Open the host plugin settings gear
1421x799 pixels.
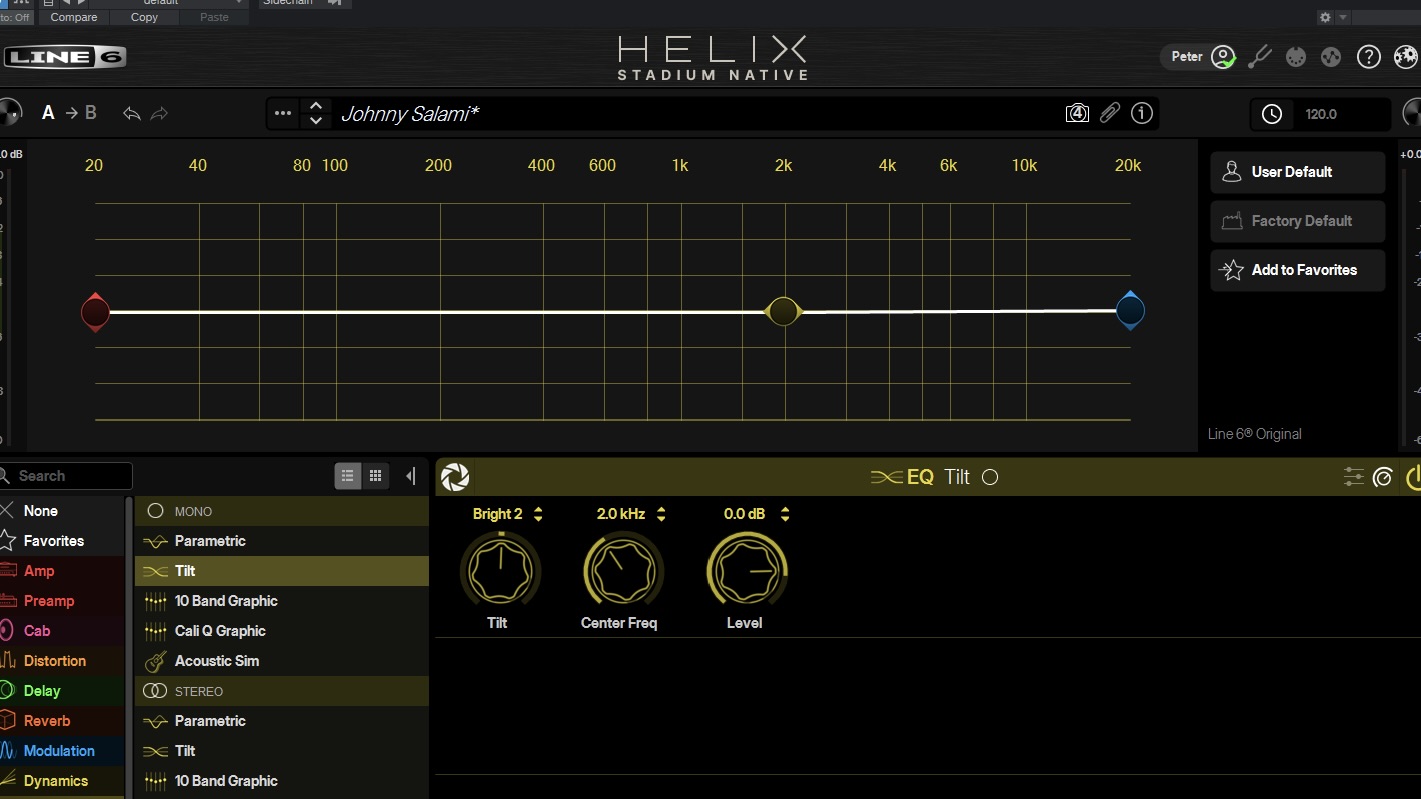(1325, 17)
